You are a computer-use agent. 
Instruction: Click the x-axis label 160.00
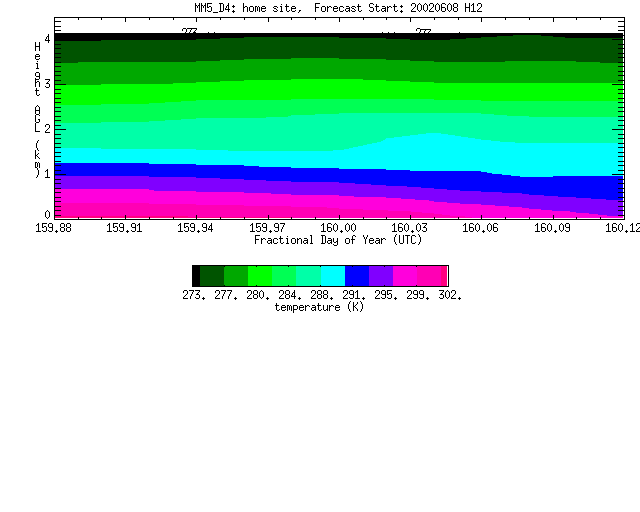point(338,228)
